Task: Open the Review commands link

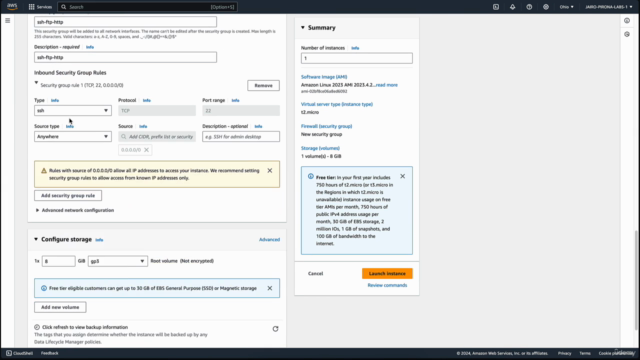Action: (387, 285)
